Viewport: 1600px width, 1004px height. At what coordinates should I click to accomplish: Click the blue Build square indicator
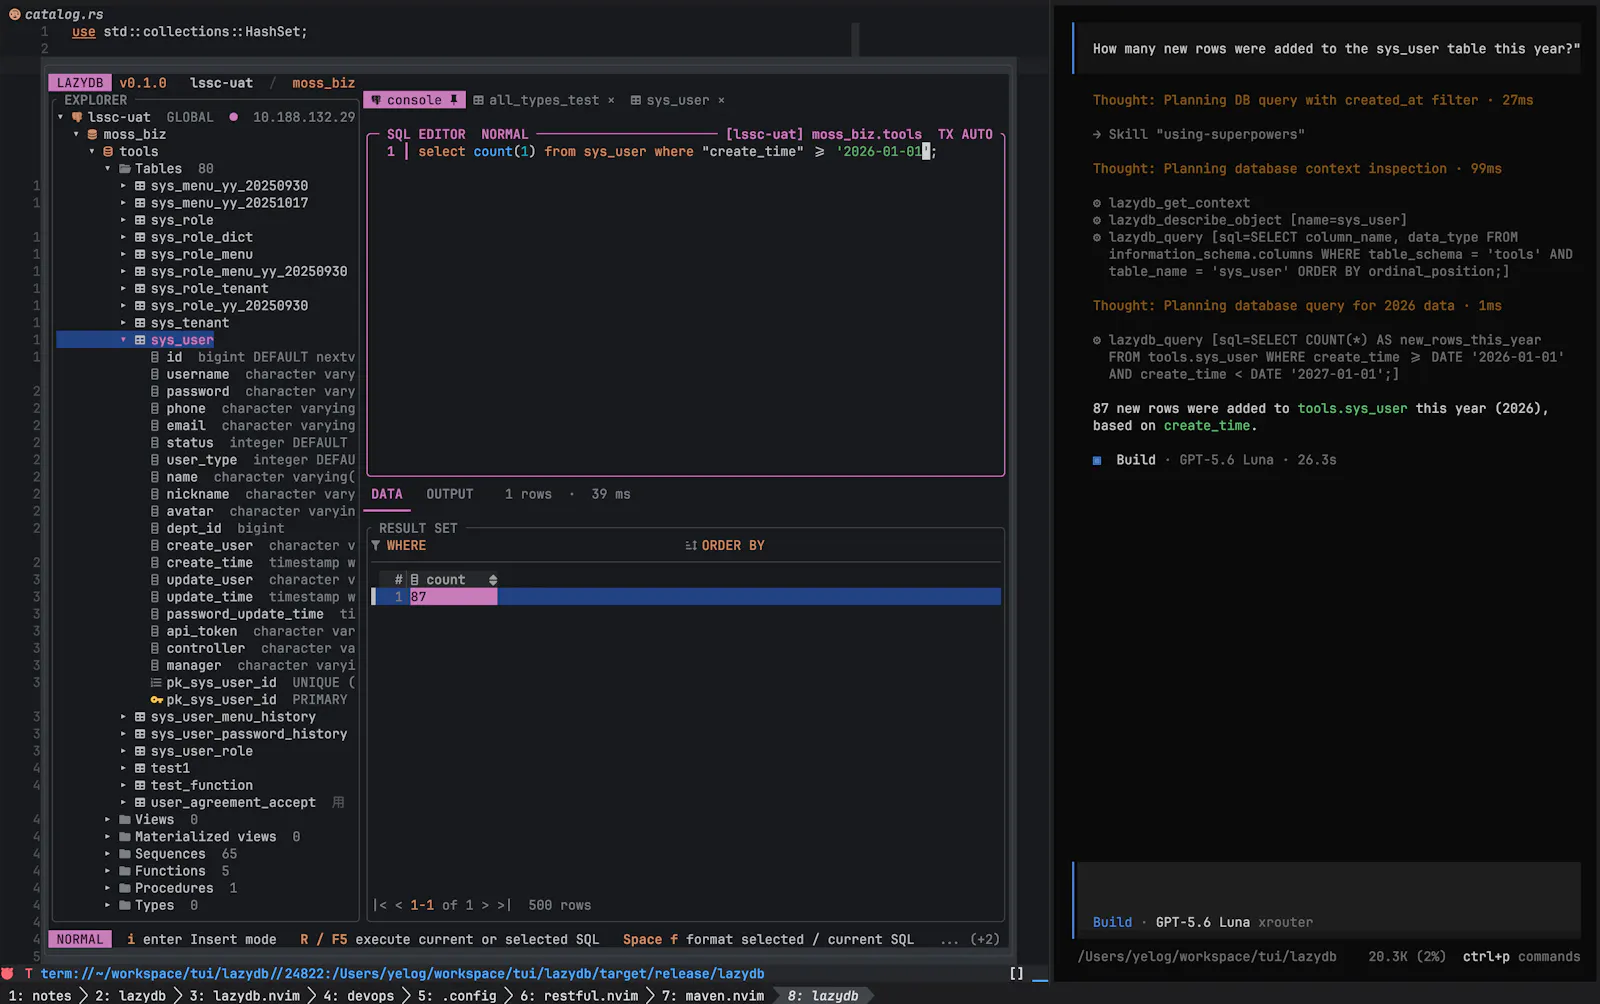point(1097,460)
